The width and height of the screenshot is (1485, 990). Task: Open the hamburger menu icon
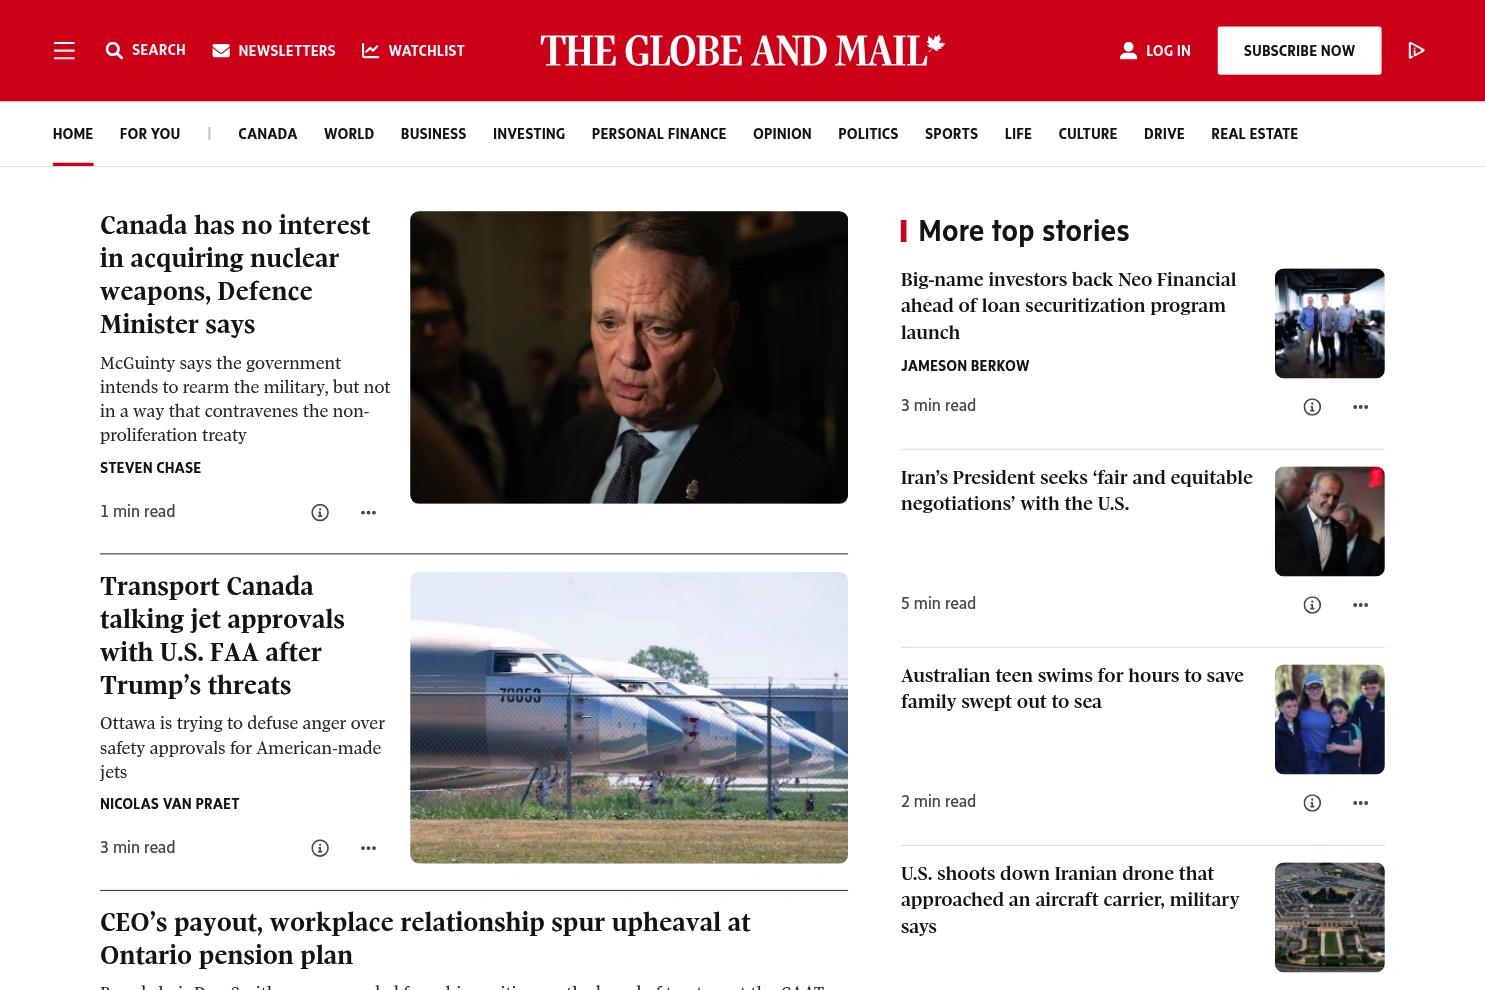pos(64,50)
